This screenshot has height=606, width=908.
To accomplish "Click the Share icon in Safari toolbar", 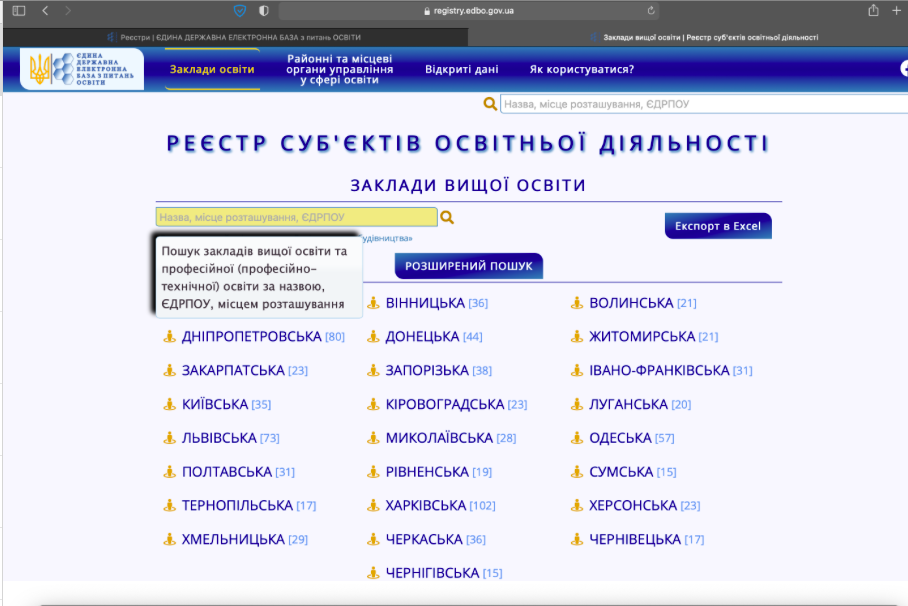I will coord(873,10).
